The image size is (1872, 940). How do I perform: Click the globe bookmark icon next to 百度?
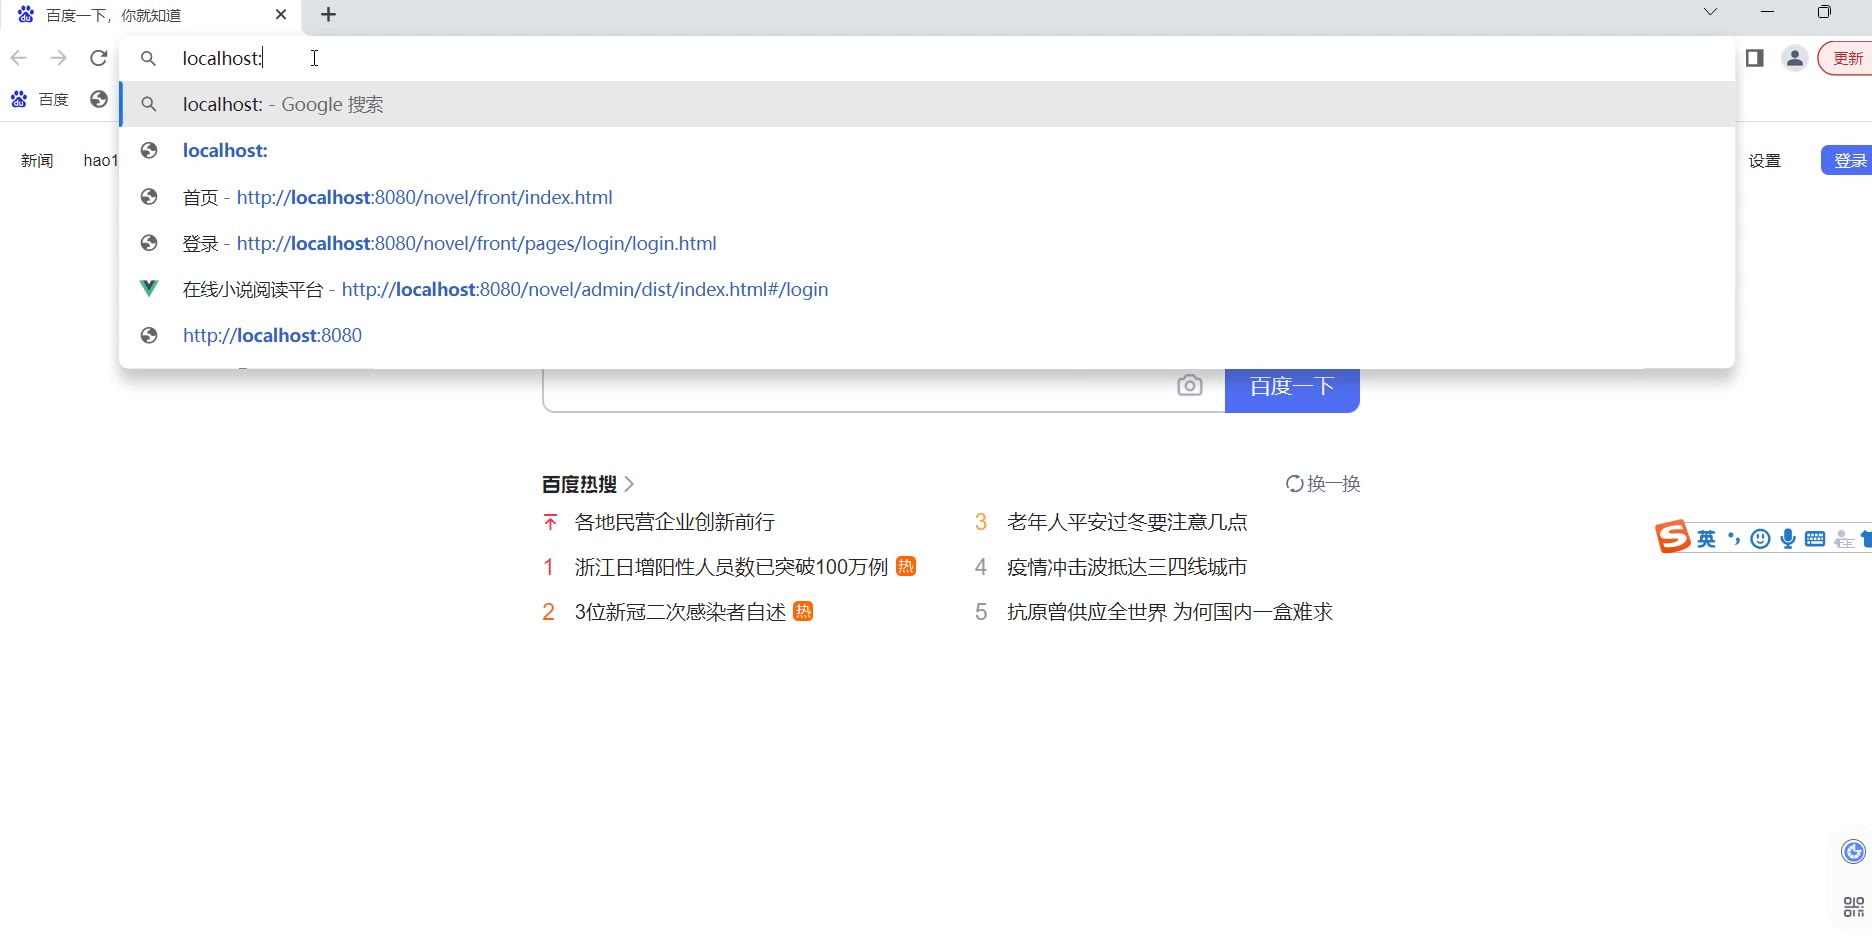pos(98,99)
